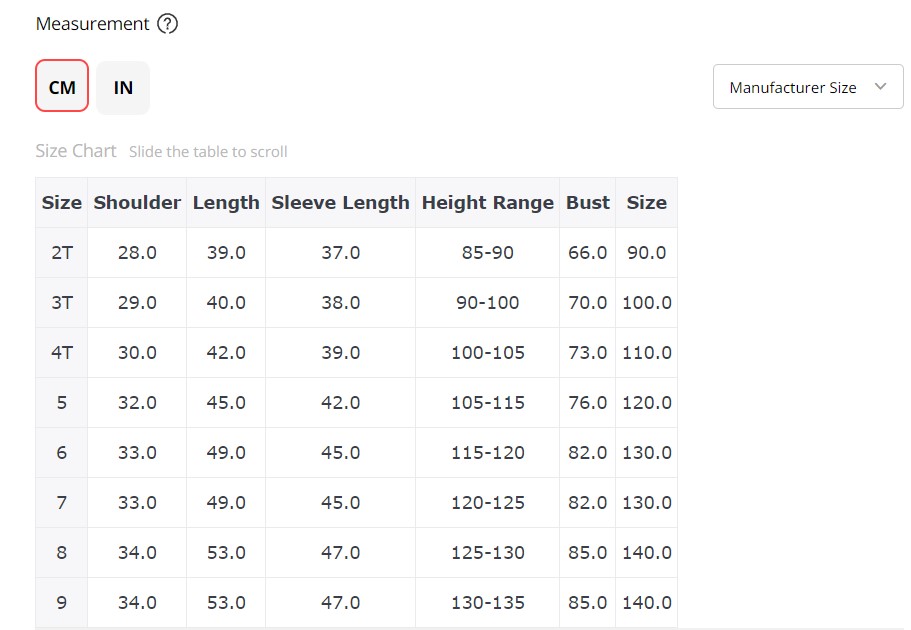Click the Measurement help question mark icon
This screenshot has height=630, width=911.
[167, 24]
